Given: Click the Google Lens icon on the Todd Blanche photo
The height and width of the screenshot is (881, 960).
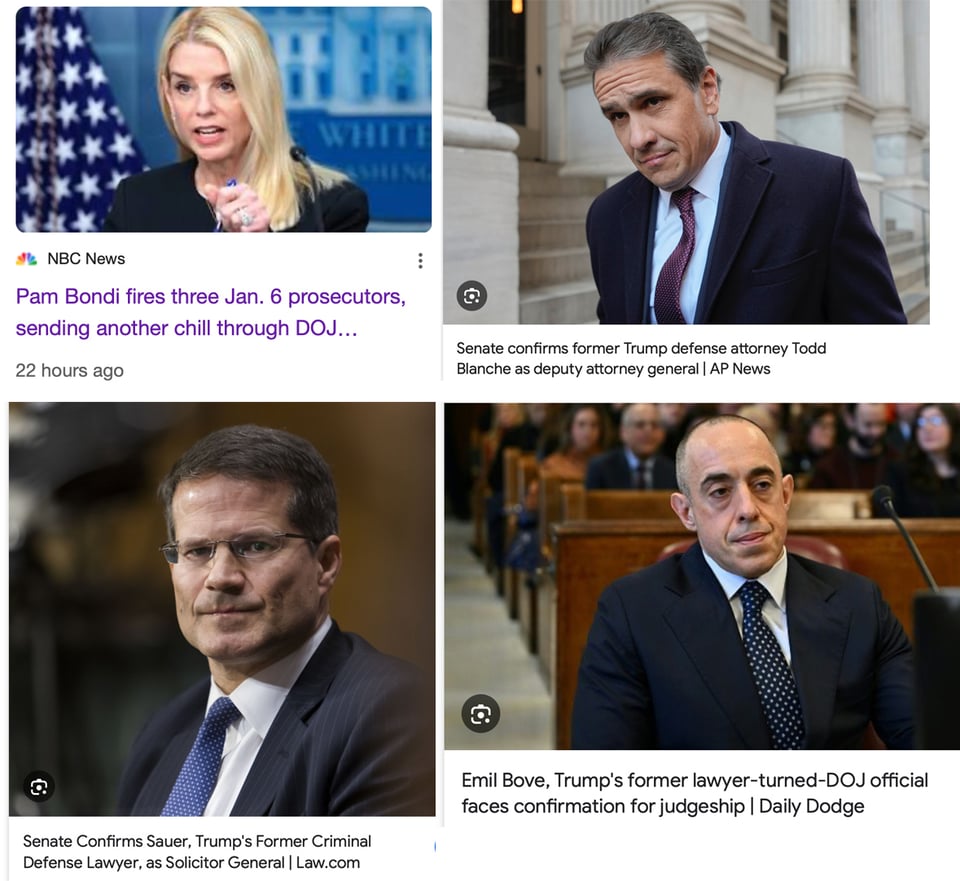Looking at the screenshot, I should [471, 296].
